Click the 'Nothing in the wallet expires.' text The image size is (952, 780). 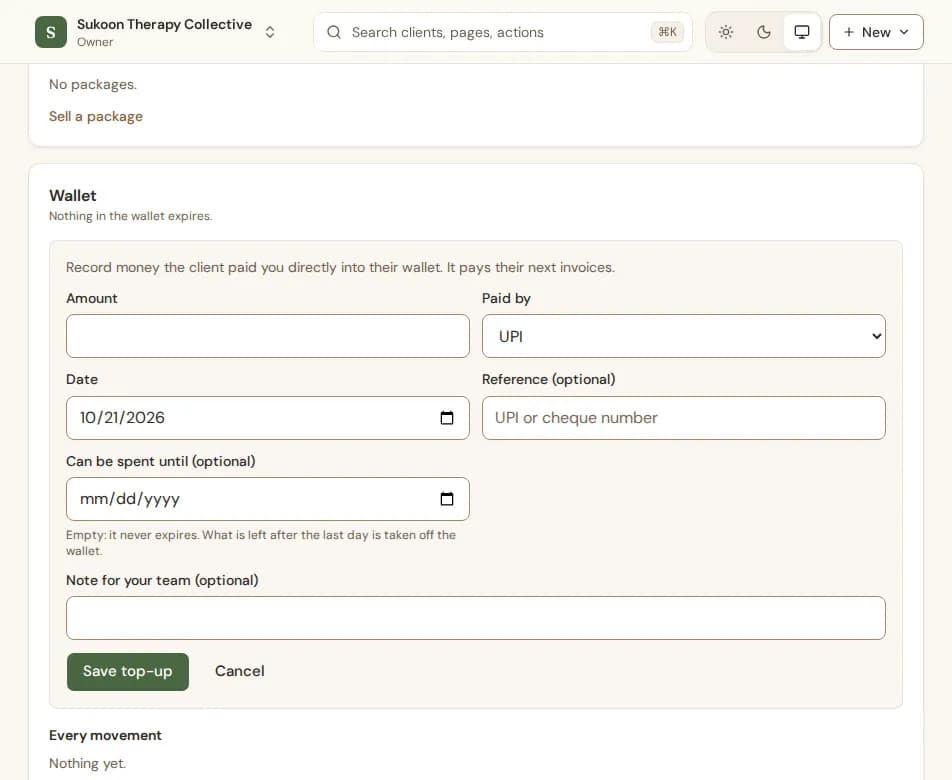point(131,216)
